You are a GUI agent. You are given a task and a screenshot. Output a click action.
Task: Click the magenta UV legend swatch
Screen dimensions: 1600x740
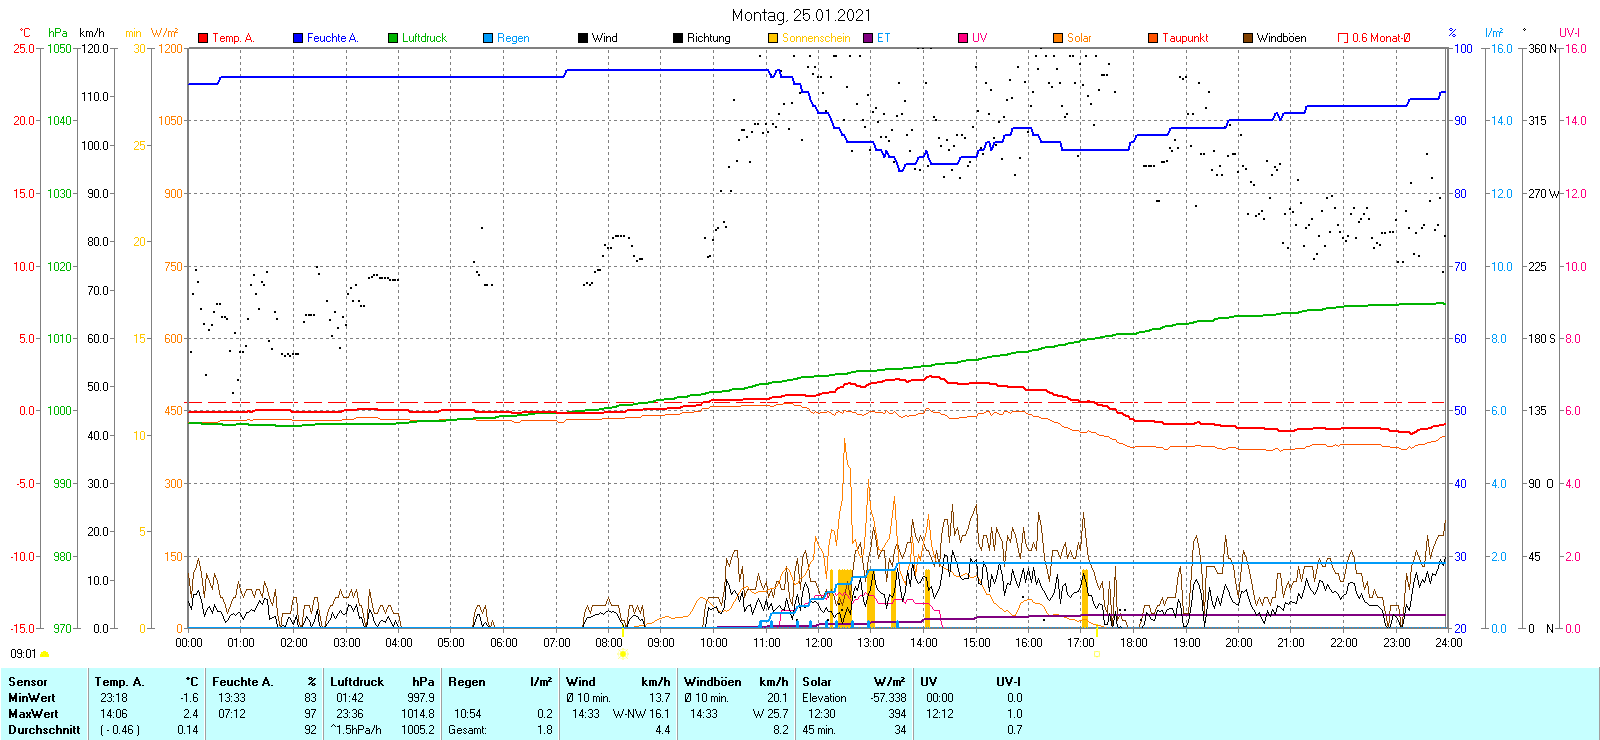coord(963,38)
